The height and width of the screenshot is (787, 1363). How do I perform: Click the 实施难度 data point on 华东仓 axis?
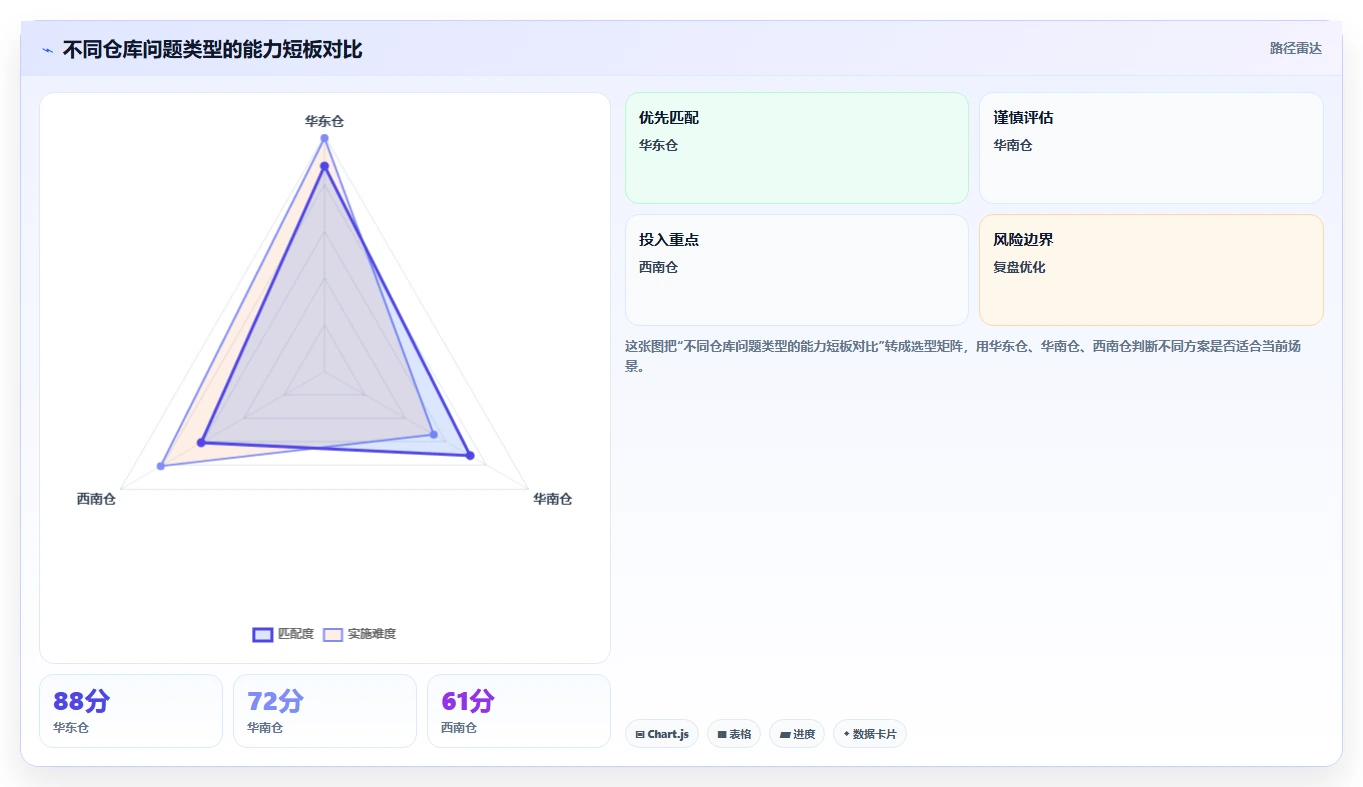324,138
